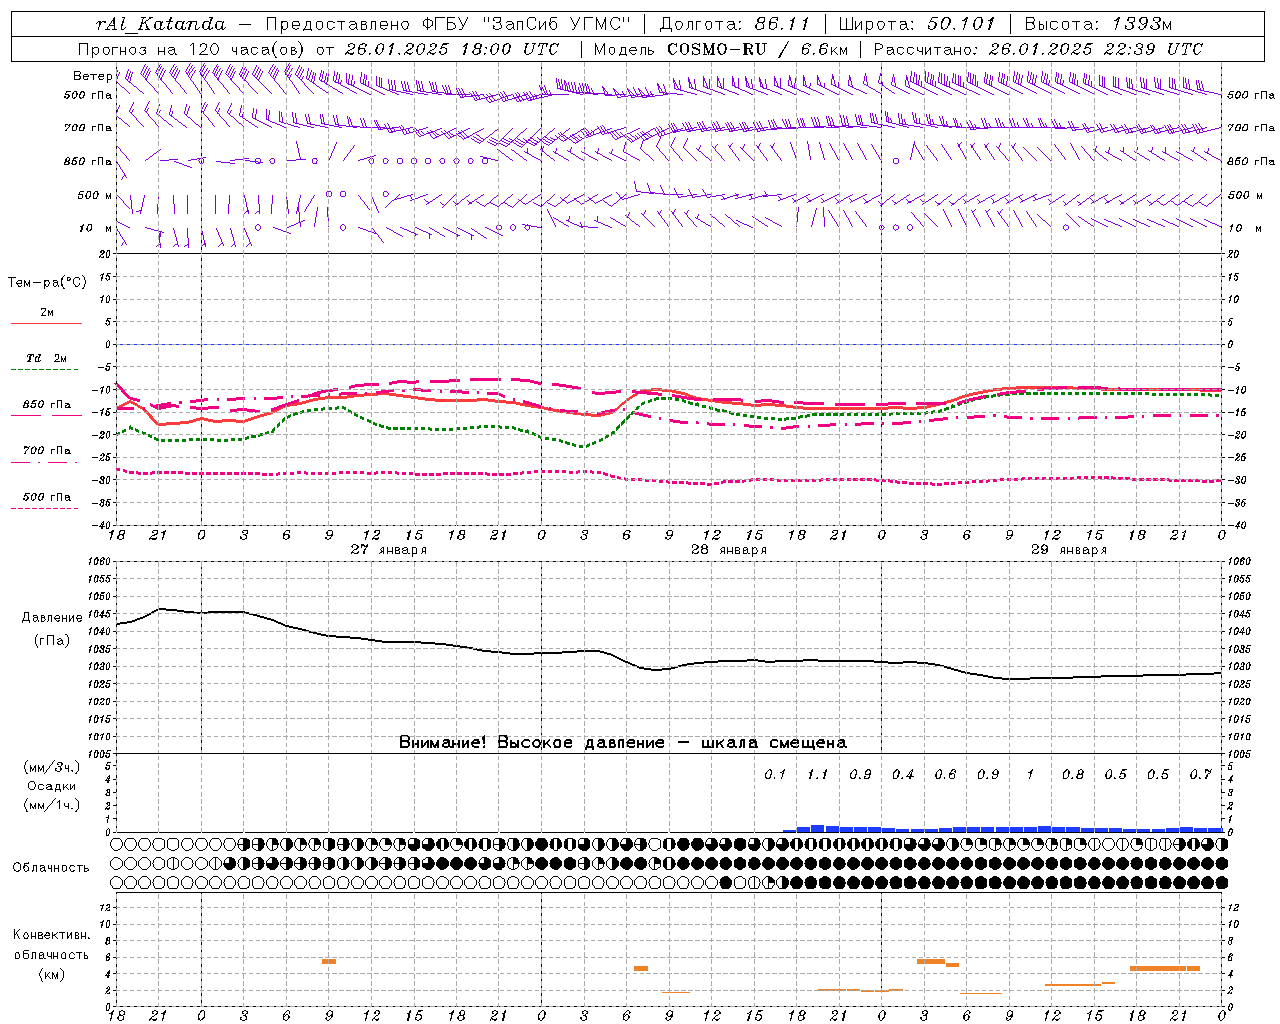Click the 0.6 precipitation value
This screenshot has height=1024, width=1280.
(945, 775)
